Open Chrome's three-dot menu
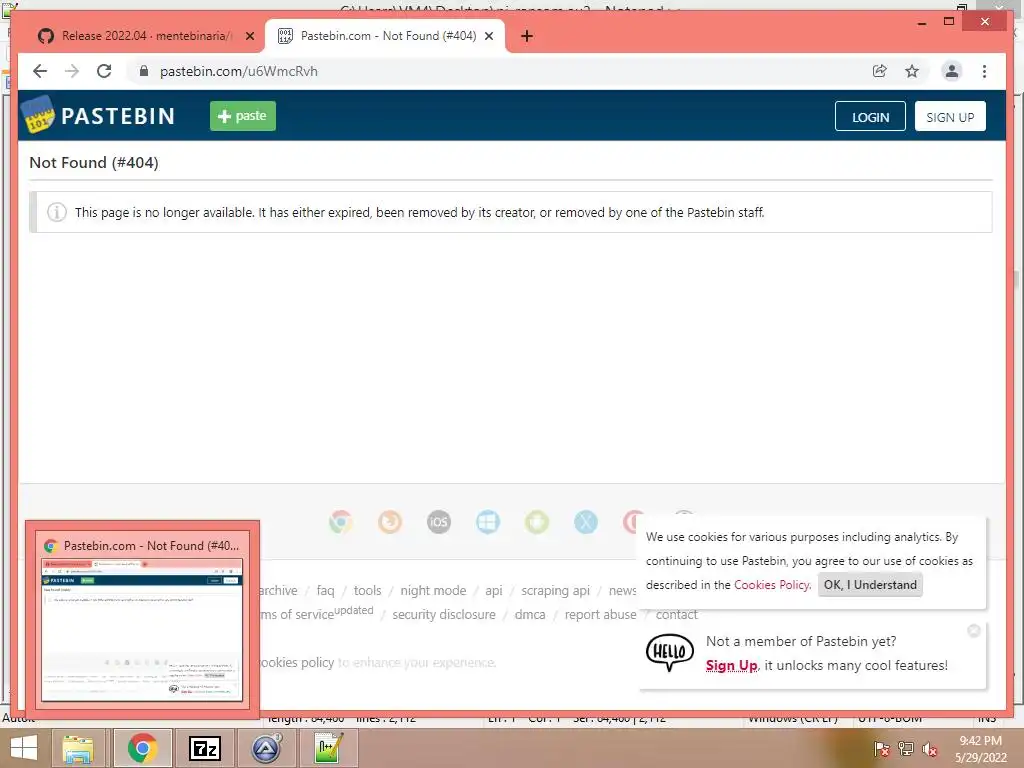 point(984,71)
